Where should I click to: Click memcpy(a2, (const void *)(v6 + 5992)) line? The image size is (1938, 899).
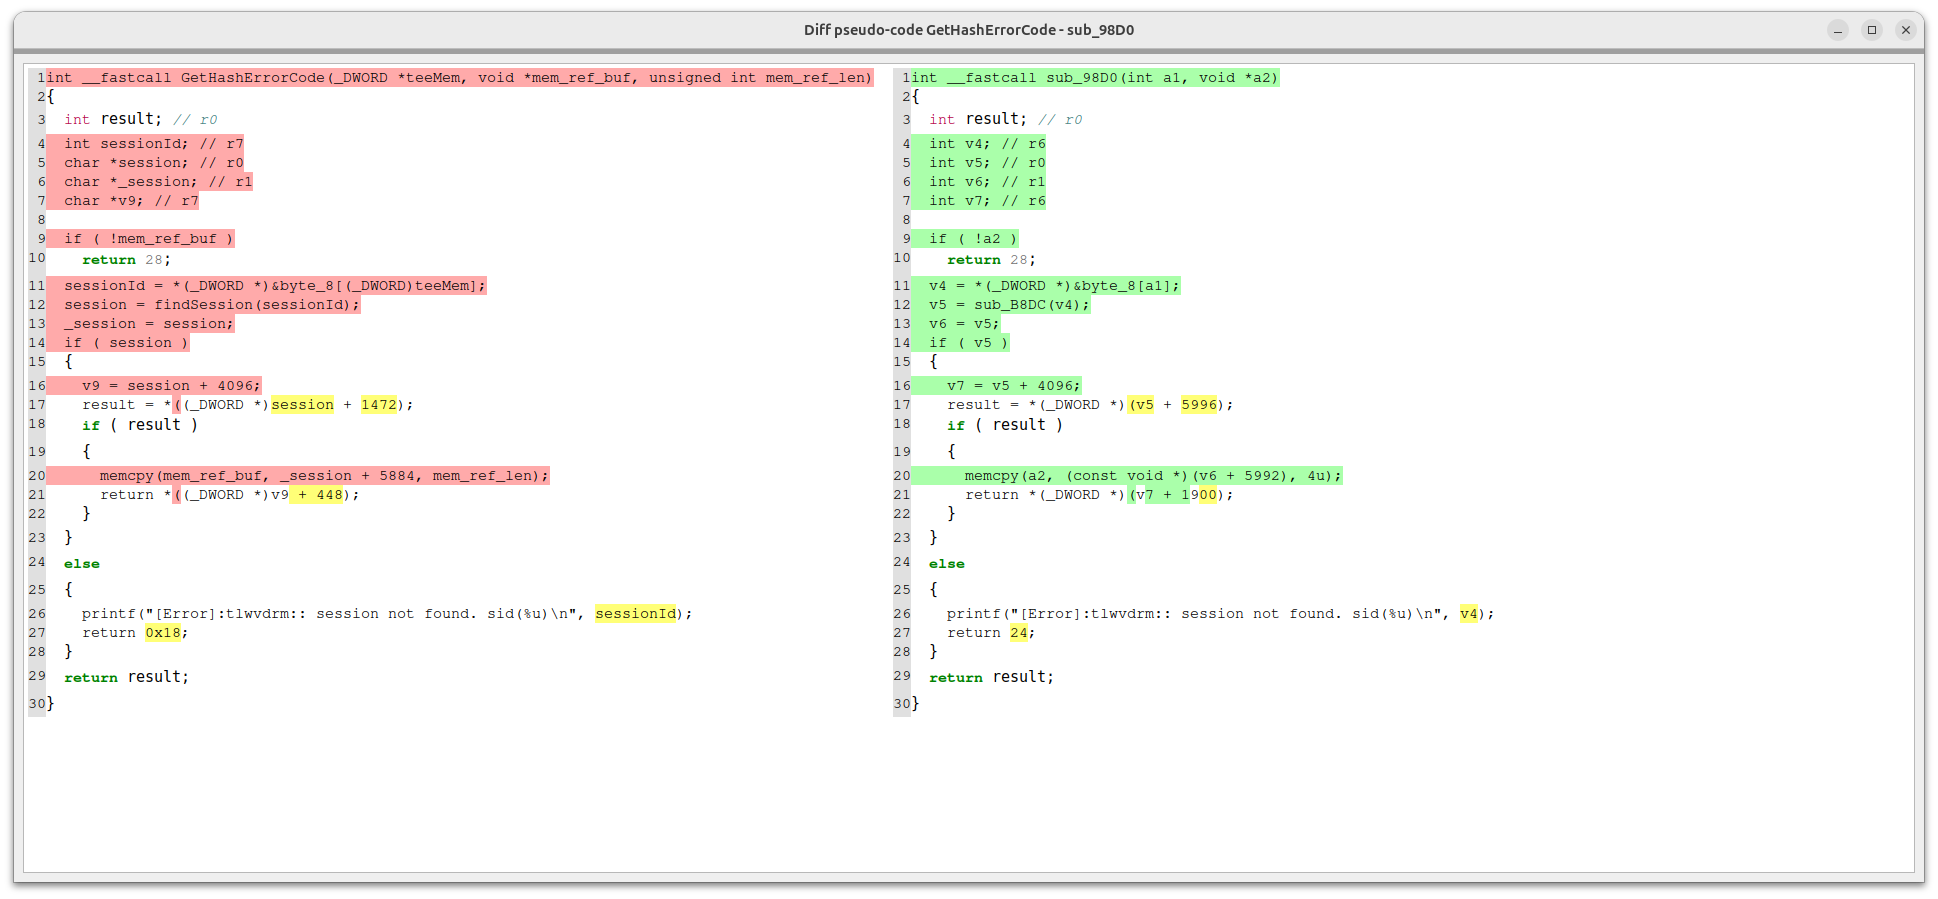1153,476
